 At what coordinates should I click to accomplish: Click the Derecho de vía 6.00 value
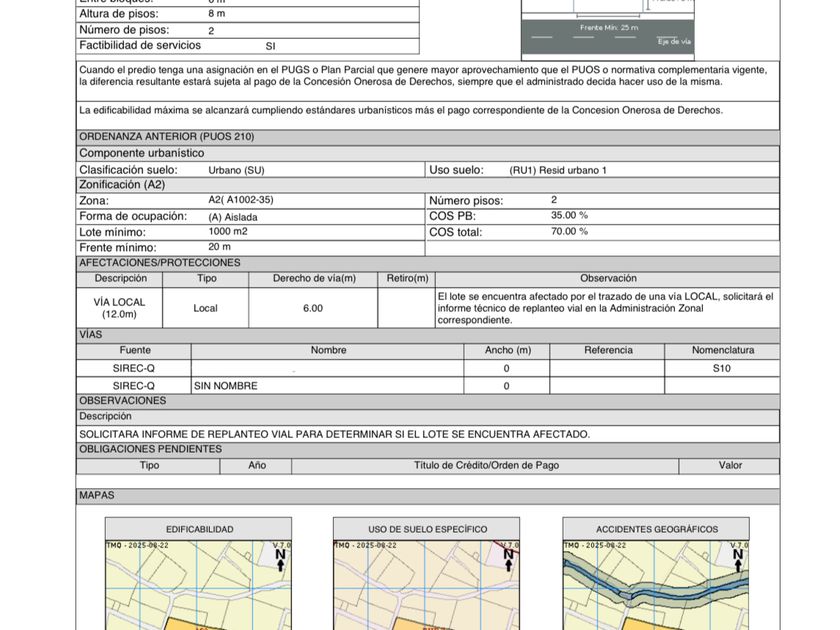[313, 308]
